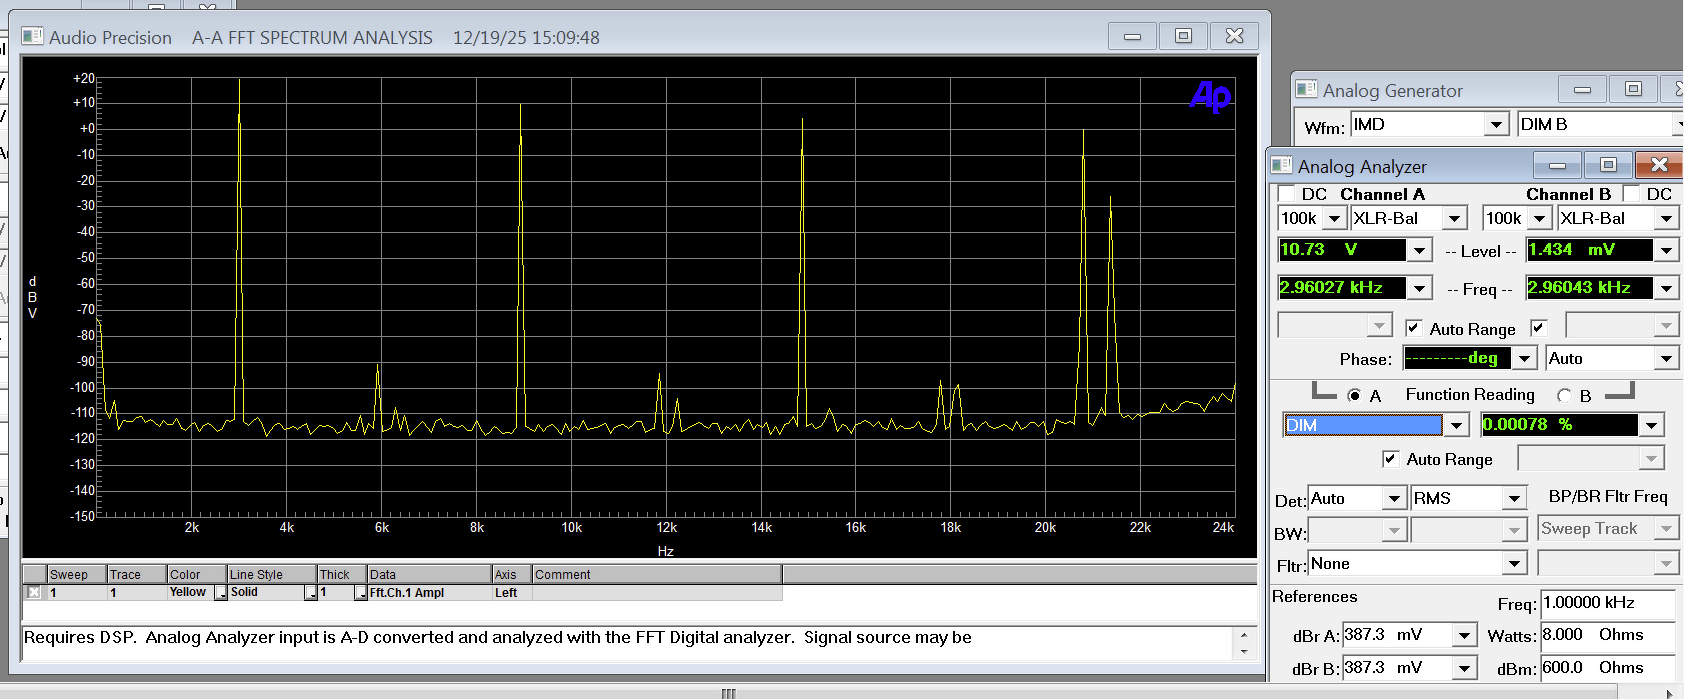Click the dBm 600.0 Ohms field
The width and height of the screenshot is (1684, 699).
pos(1607,668)
